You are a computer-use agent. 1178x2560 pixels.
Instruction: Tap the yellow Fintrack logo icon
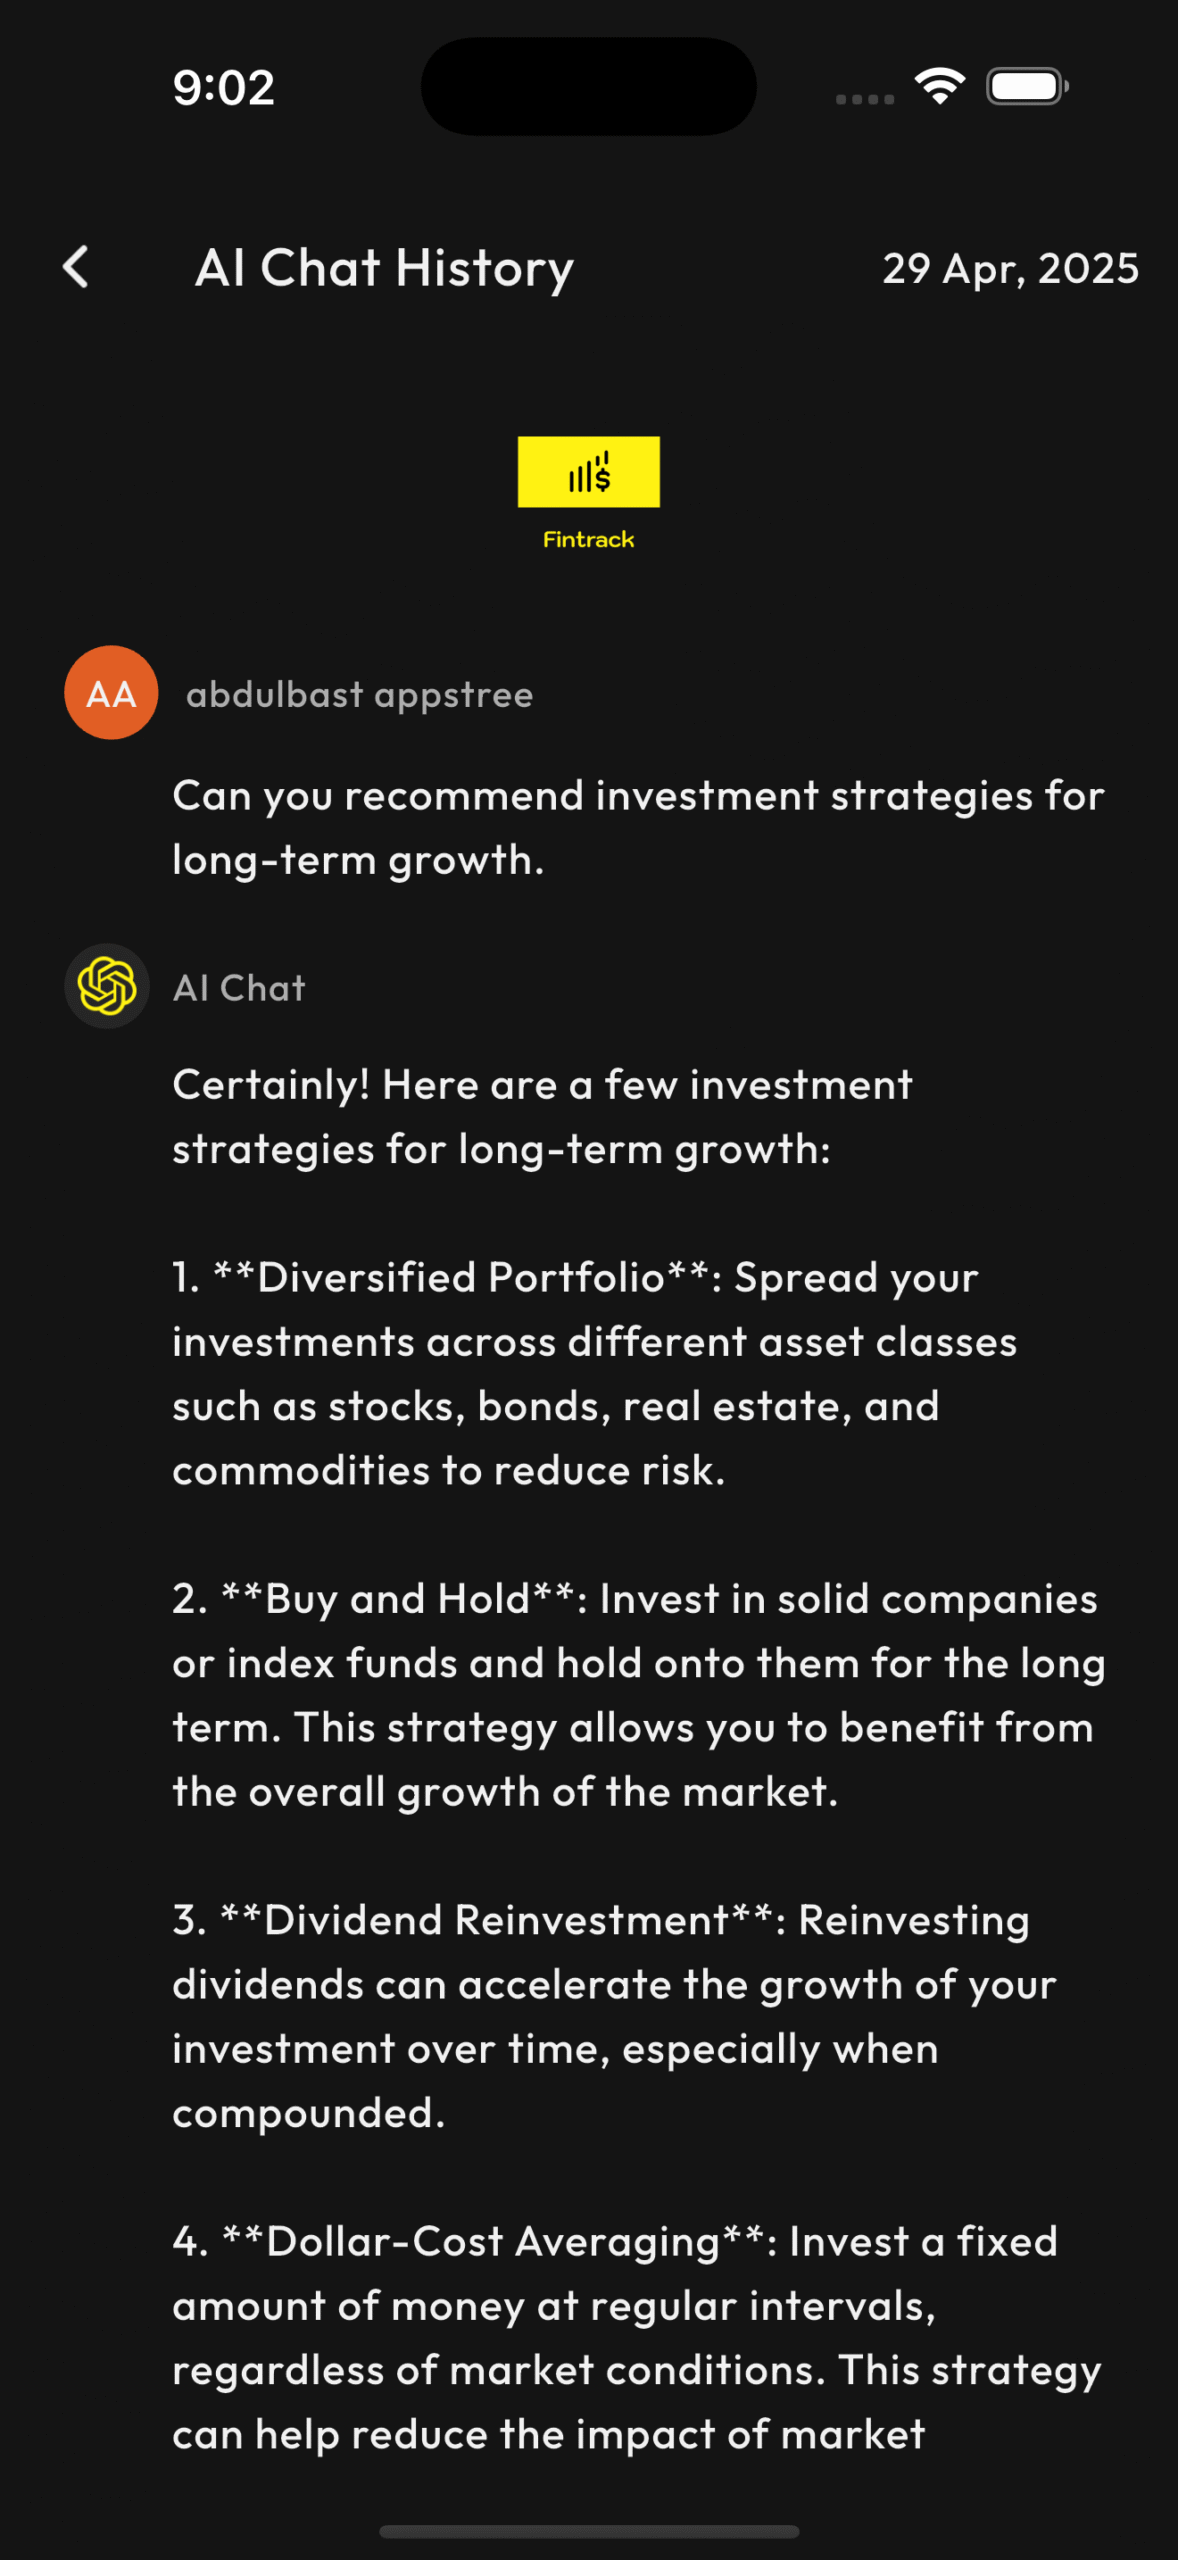coord(588,471)
